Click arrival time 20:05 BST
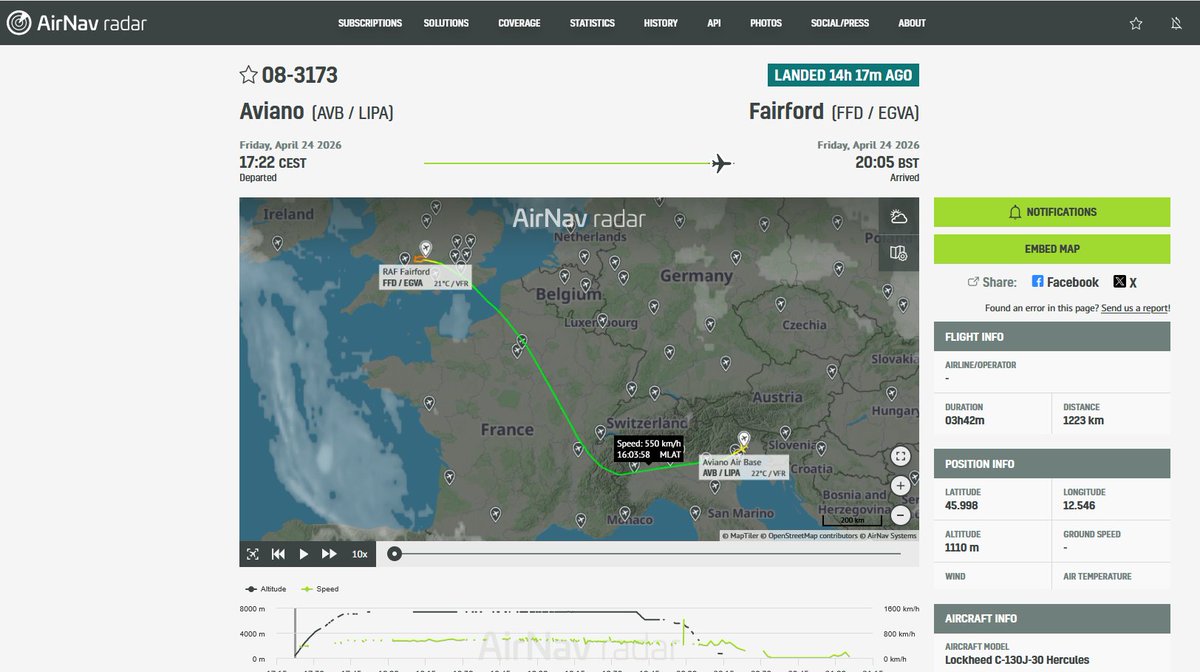 885,162
